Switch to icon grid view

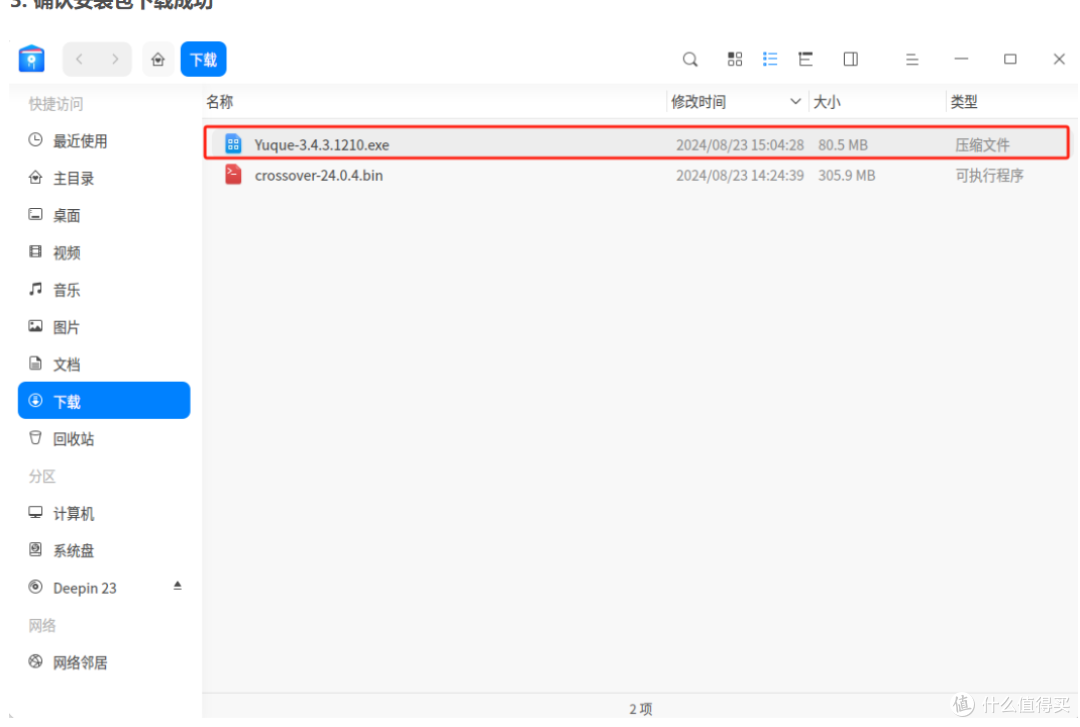pyautogui.click(x=735, y=59)
